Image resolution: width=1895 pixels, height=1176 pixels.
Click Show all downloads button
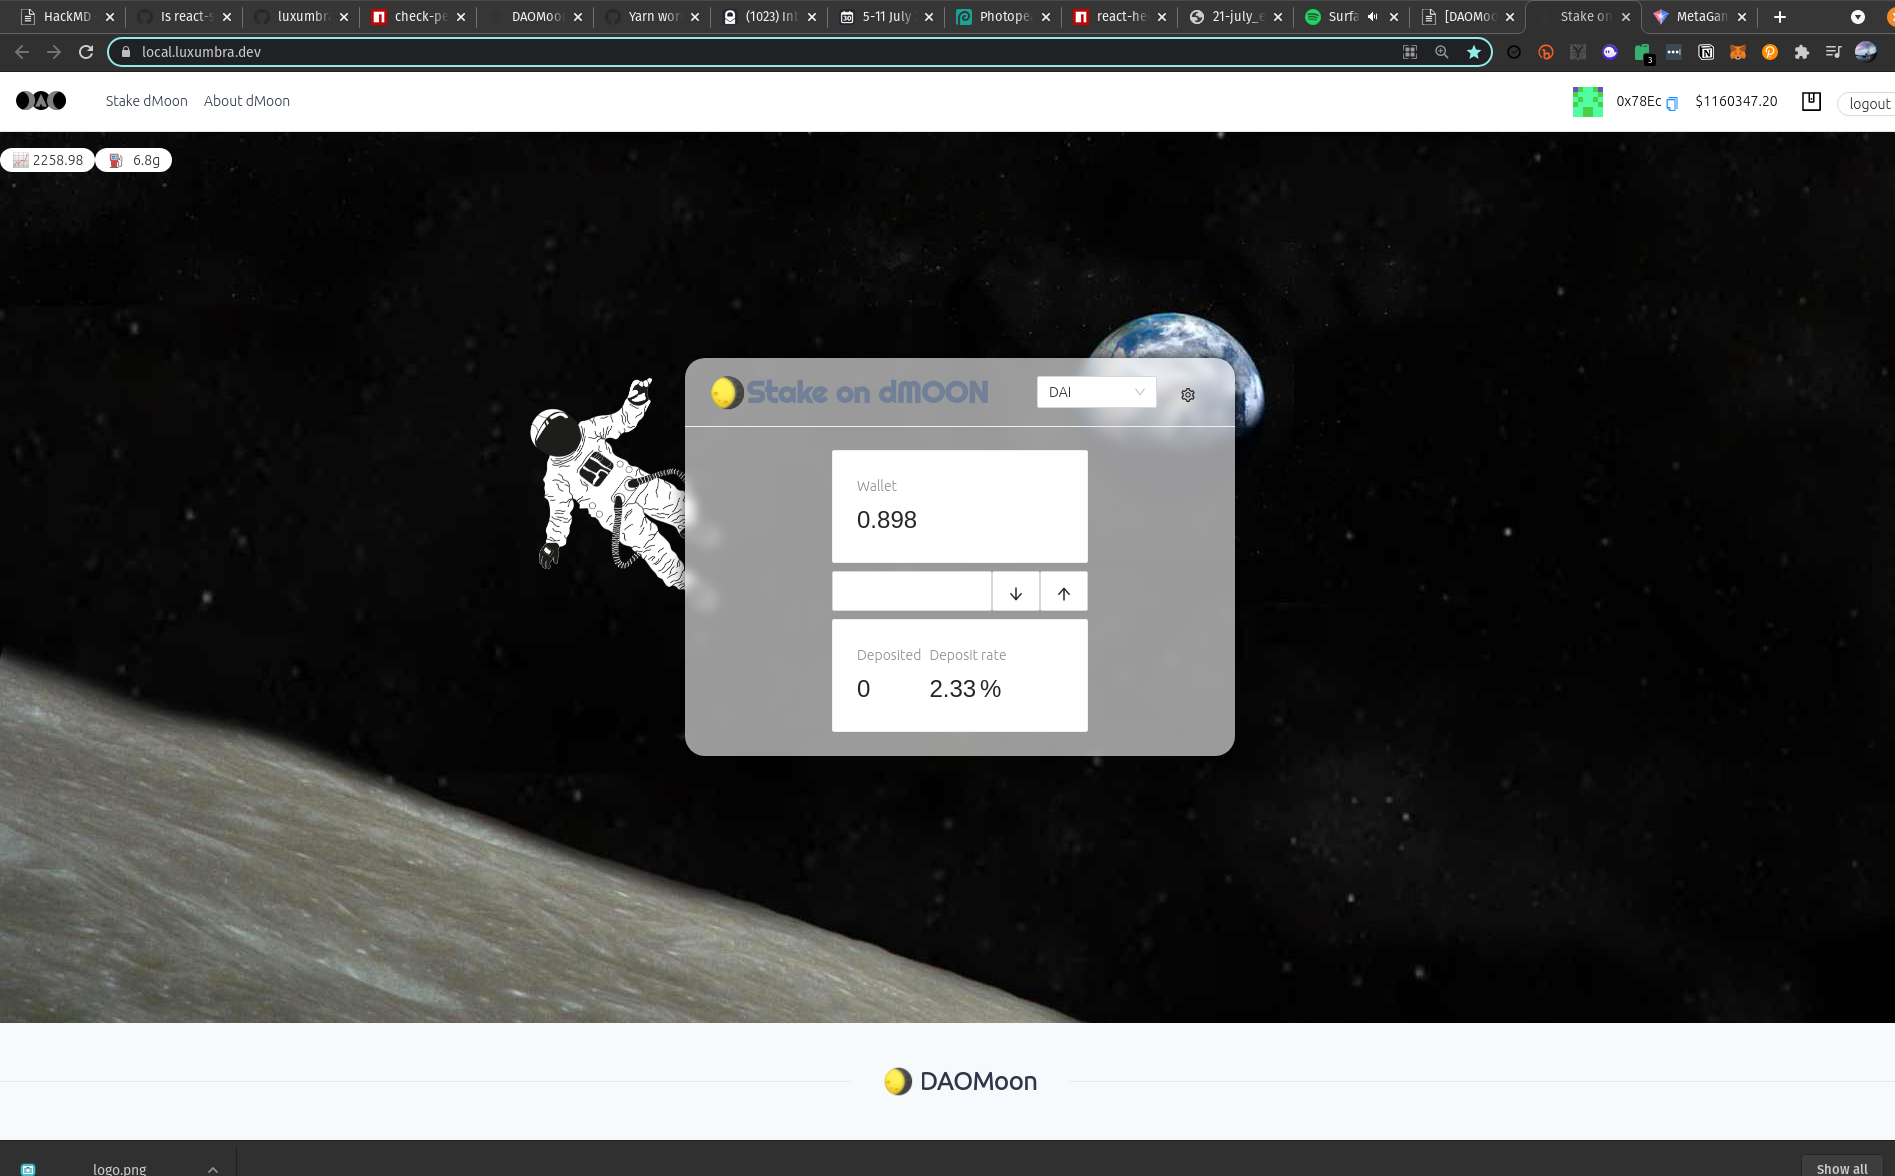(x=1842, y=1168)
